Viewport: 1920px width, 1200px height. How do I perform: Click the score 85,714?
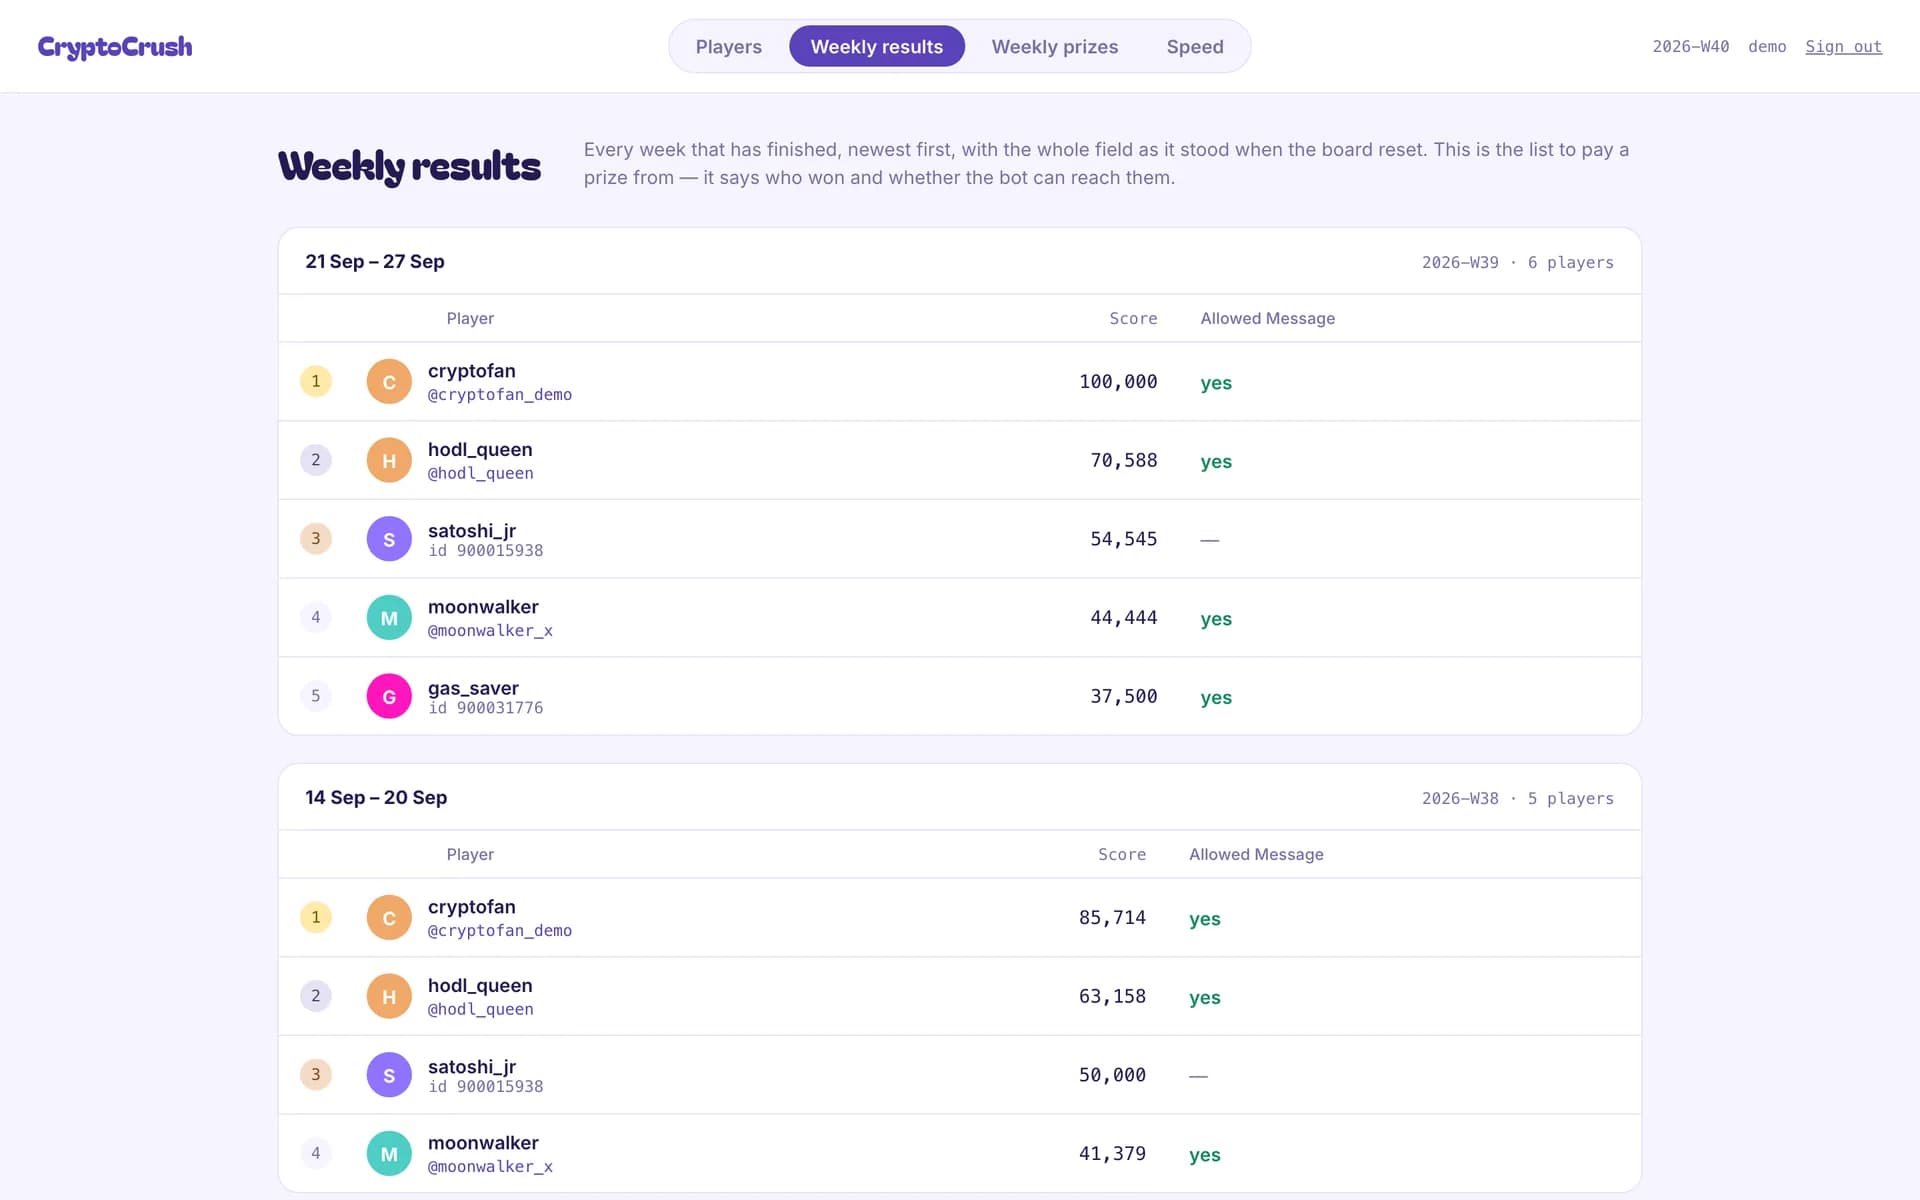[x=1112, y=918]
